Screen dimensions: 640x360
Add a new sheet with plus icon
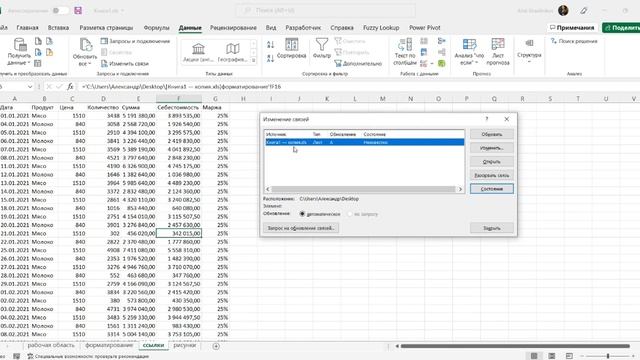click(x=216, y=346)
